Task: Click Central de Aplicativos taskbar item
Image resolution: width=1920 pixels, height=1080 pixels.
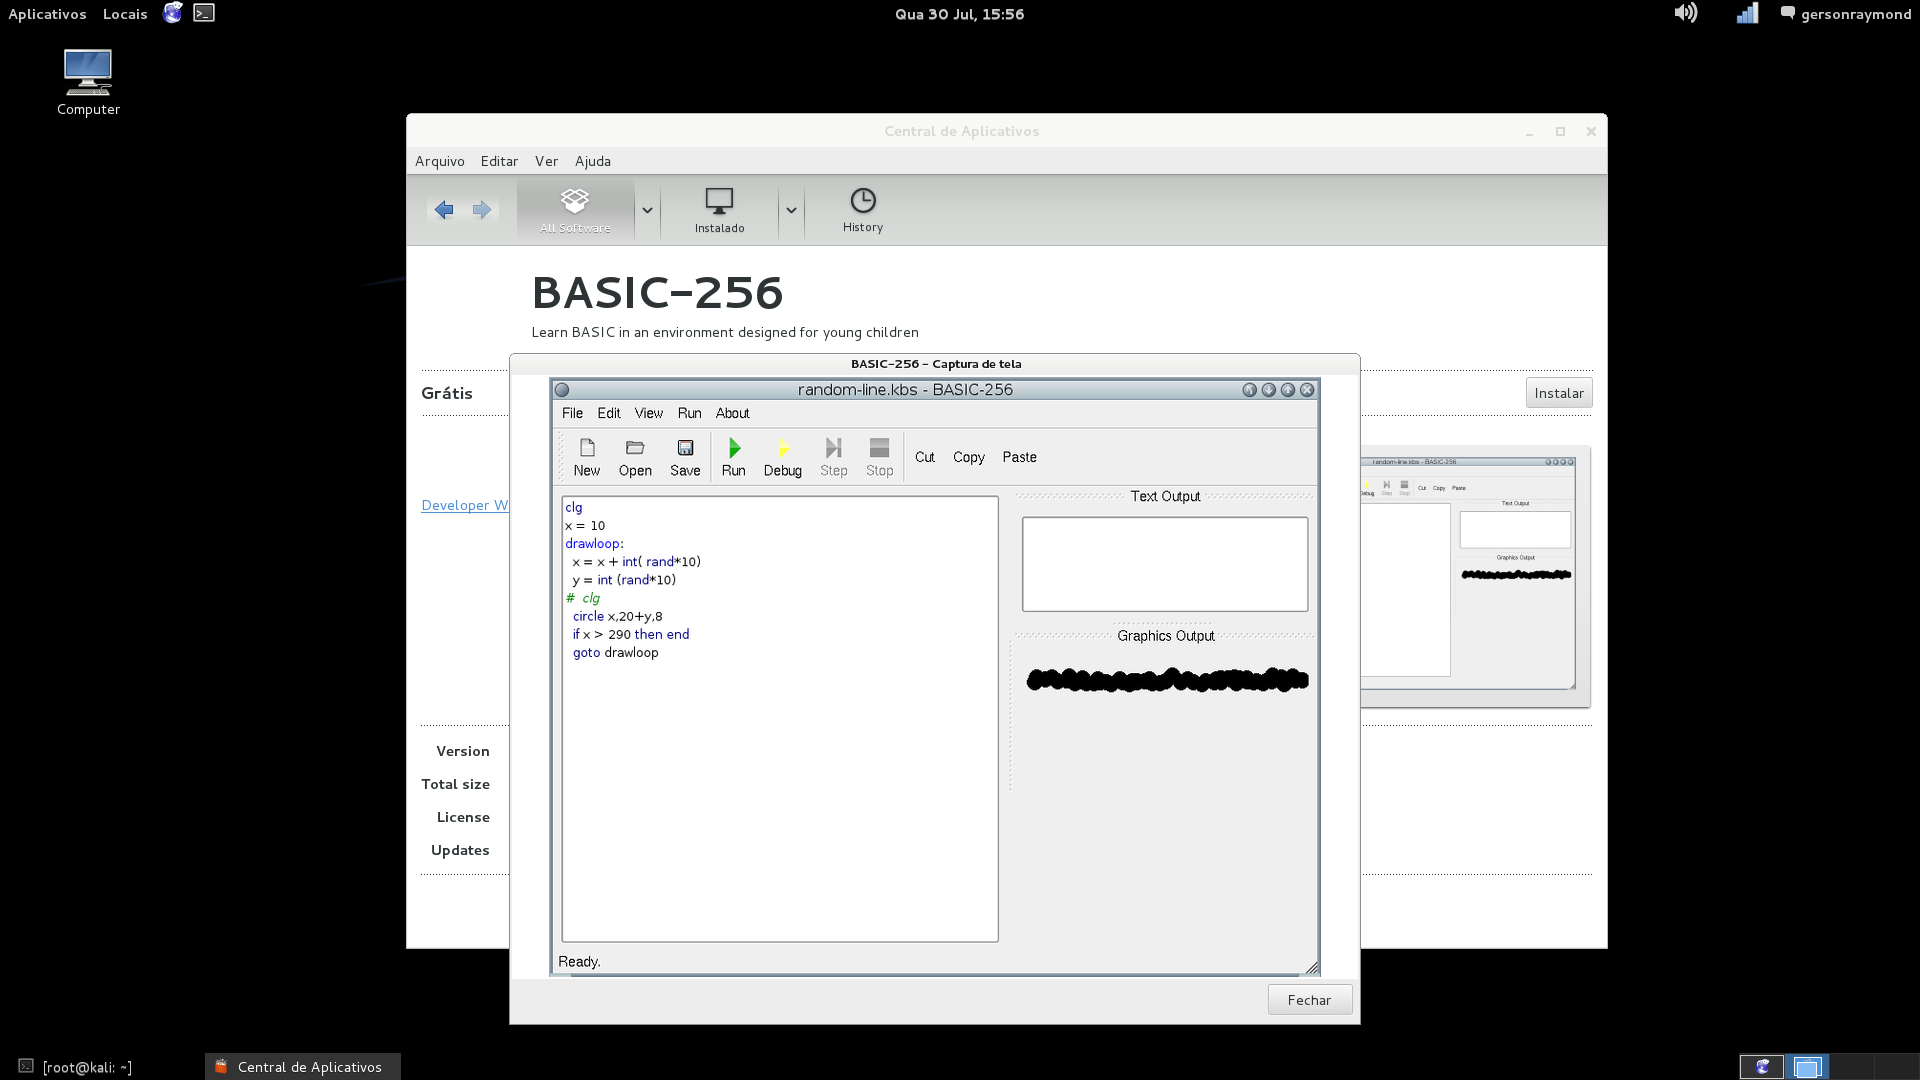Action: [x=303, y=1067]
